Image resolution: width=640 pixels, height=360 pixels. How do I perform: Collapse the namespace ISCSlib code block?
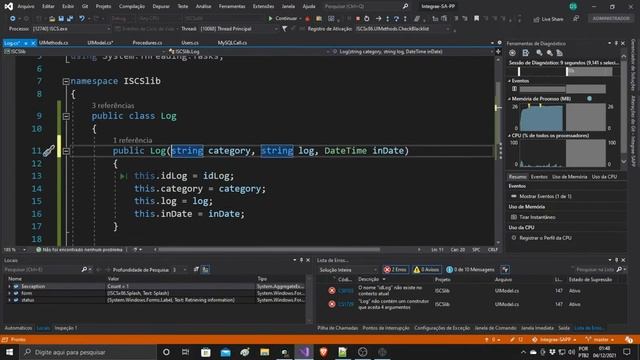point(66,82)
